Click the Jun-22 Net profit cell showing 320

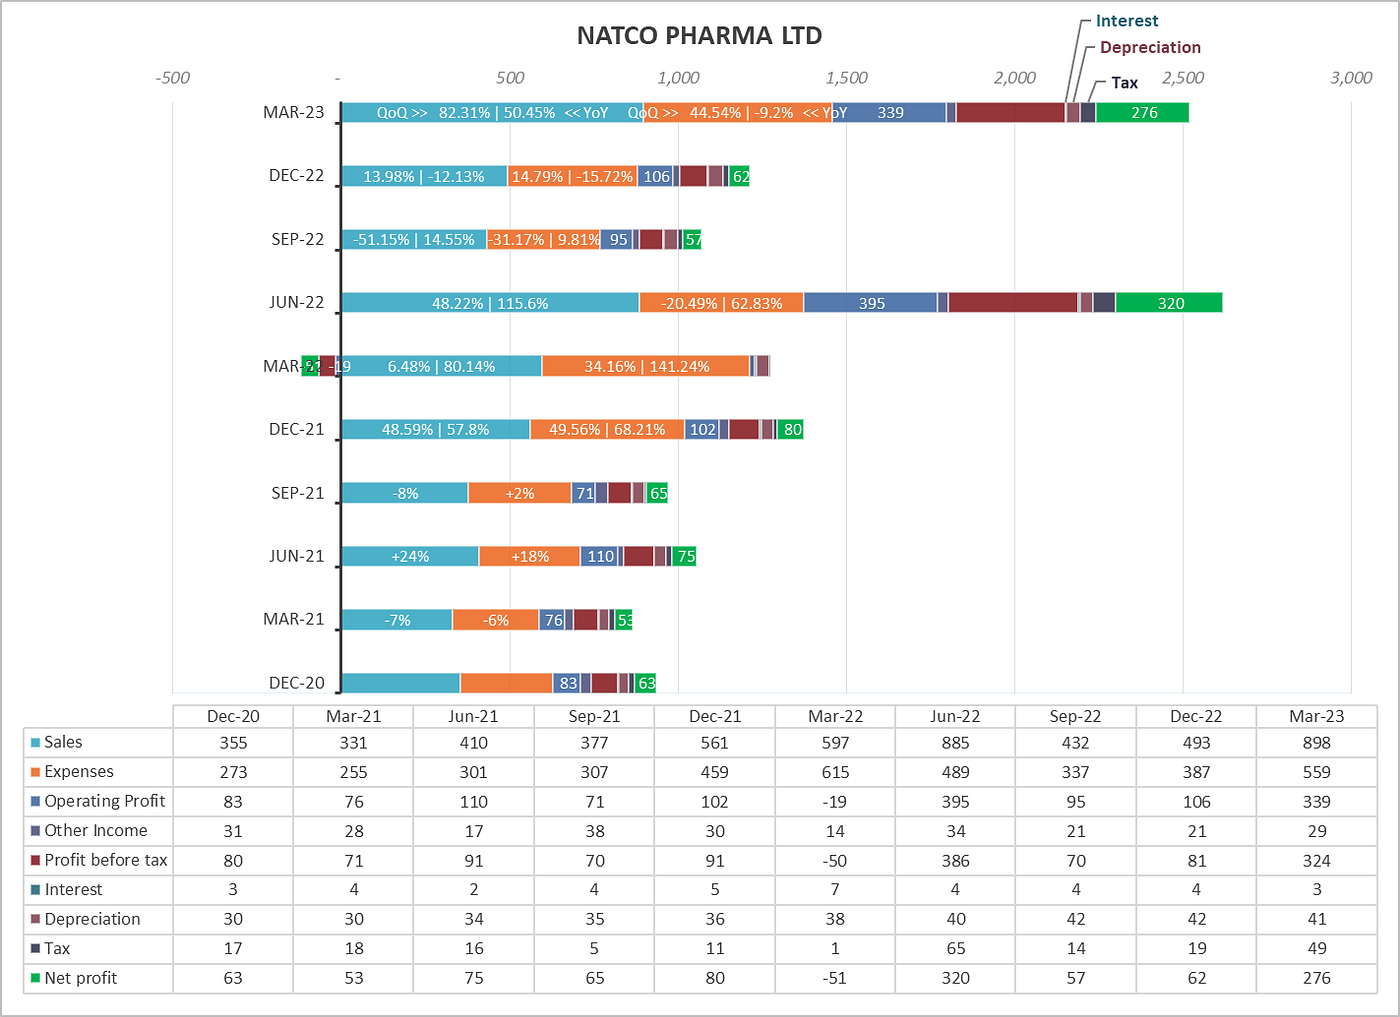coord(956,978)
